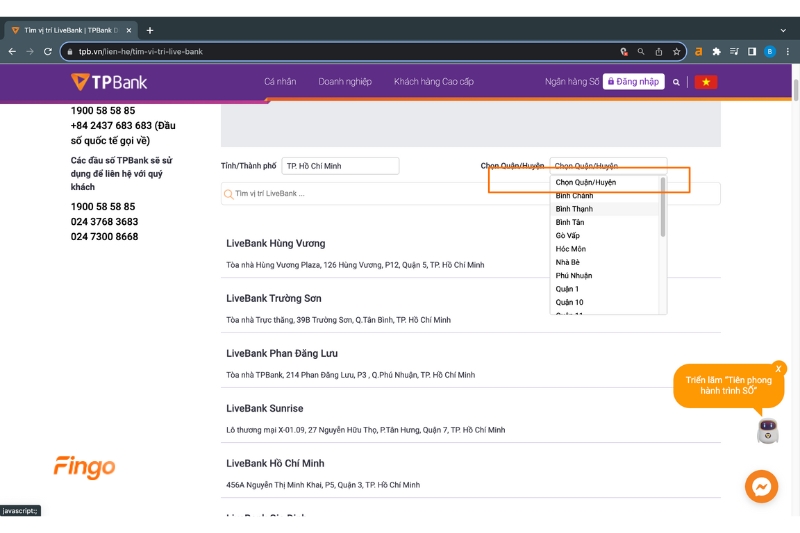Select the 'Chọn Quận/Huyện' list option
The height and width of the screenshot is (533, 800).
pyautogui.click(x=605, y=182)
